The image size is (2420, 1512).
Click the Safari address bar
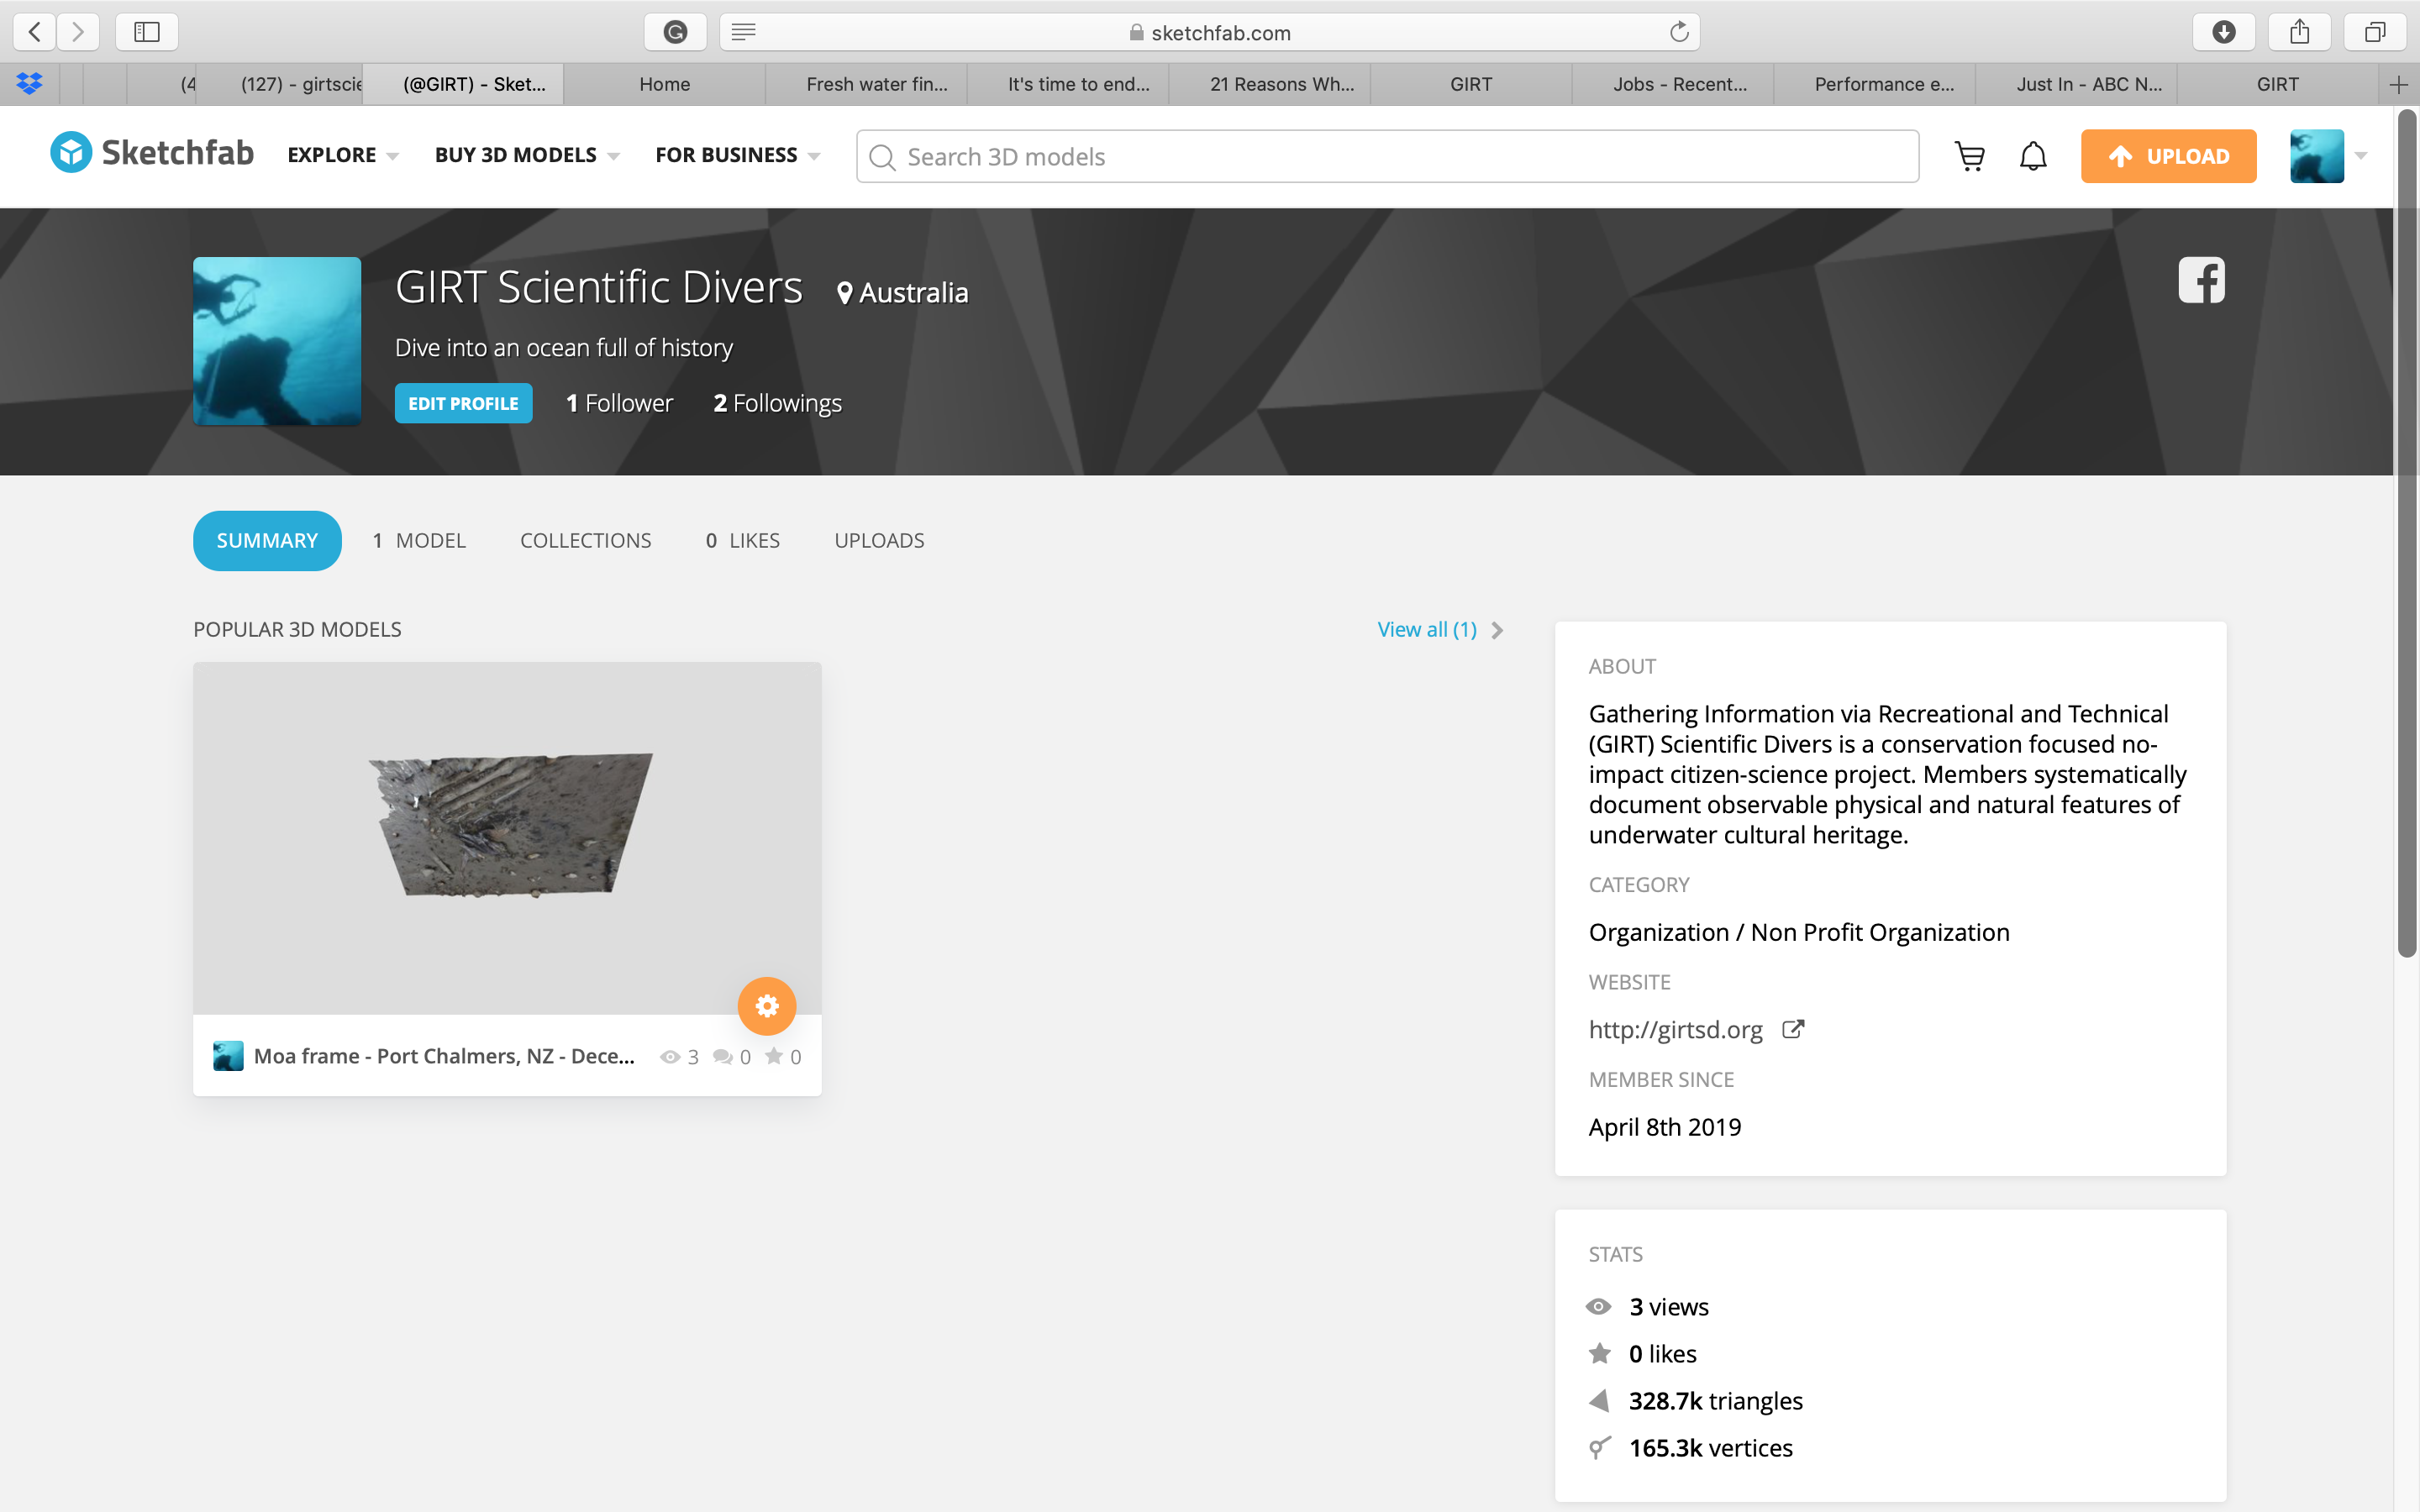pos(1210,32)
